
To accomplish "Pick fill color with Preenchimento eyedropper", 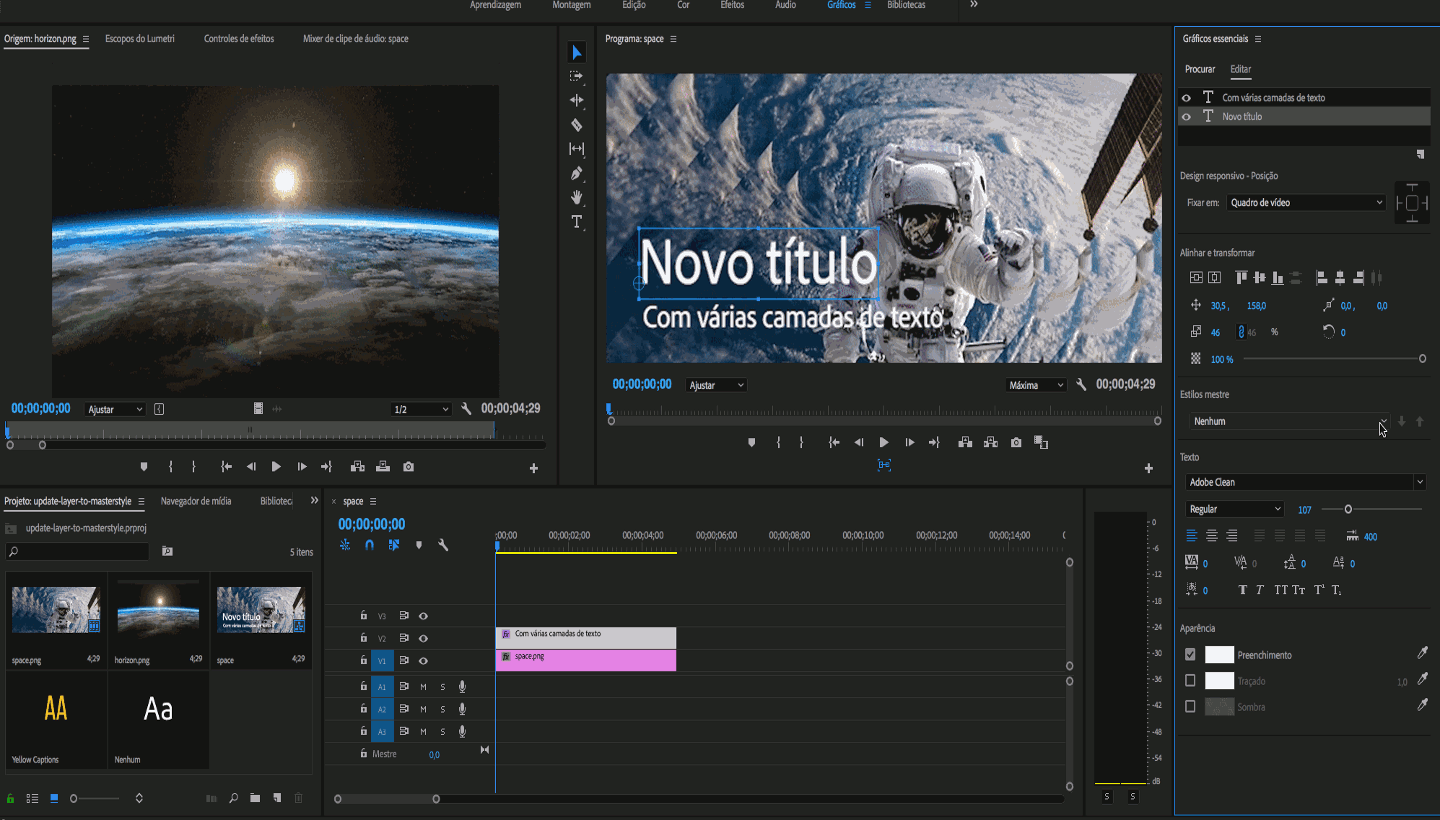I will tap(1423, 654).
